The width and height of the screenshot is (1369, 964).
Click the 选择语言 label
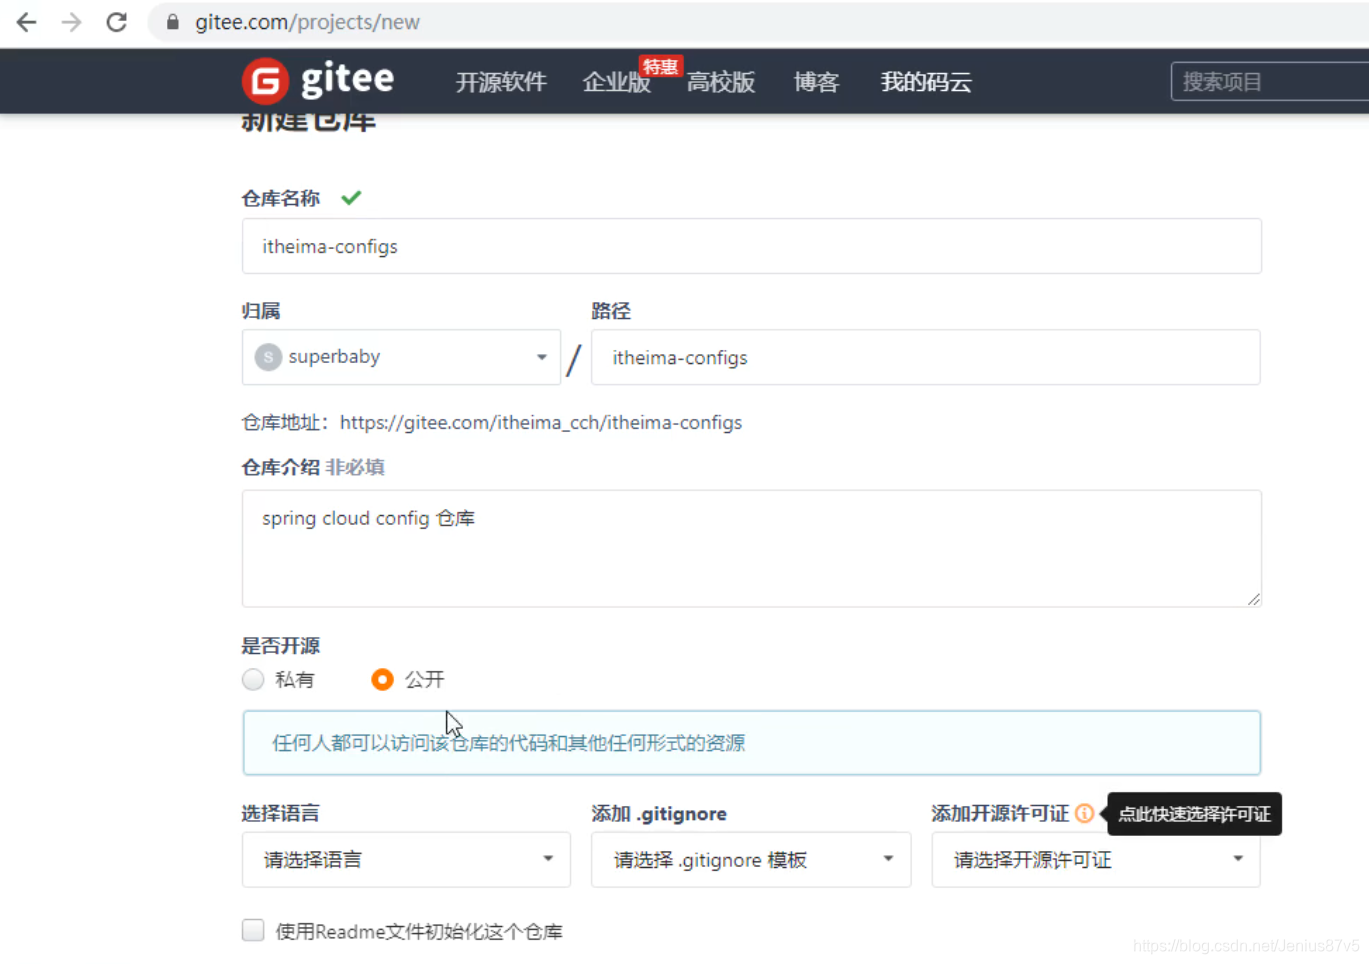[280, 813]
